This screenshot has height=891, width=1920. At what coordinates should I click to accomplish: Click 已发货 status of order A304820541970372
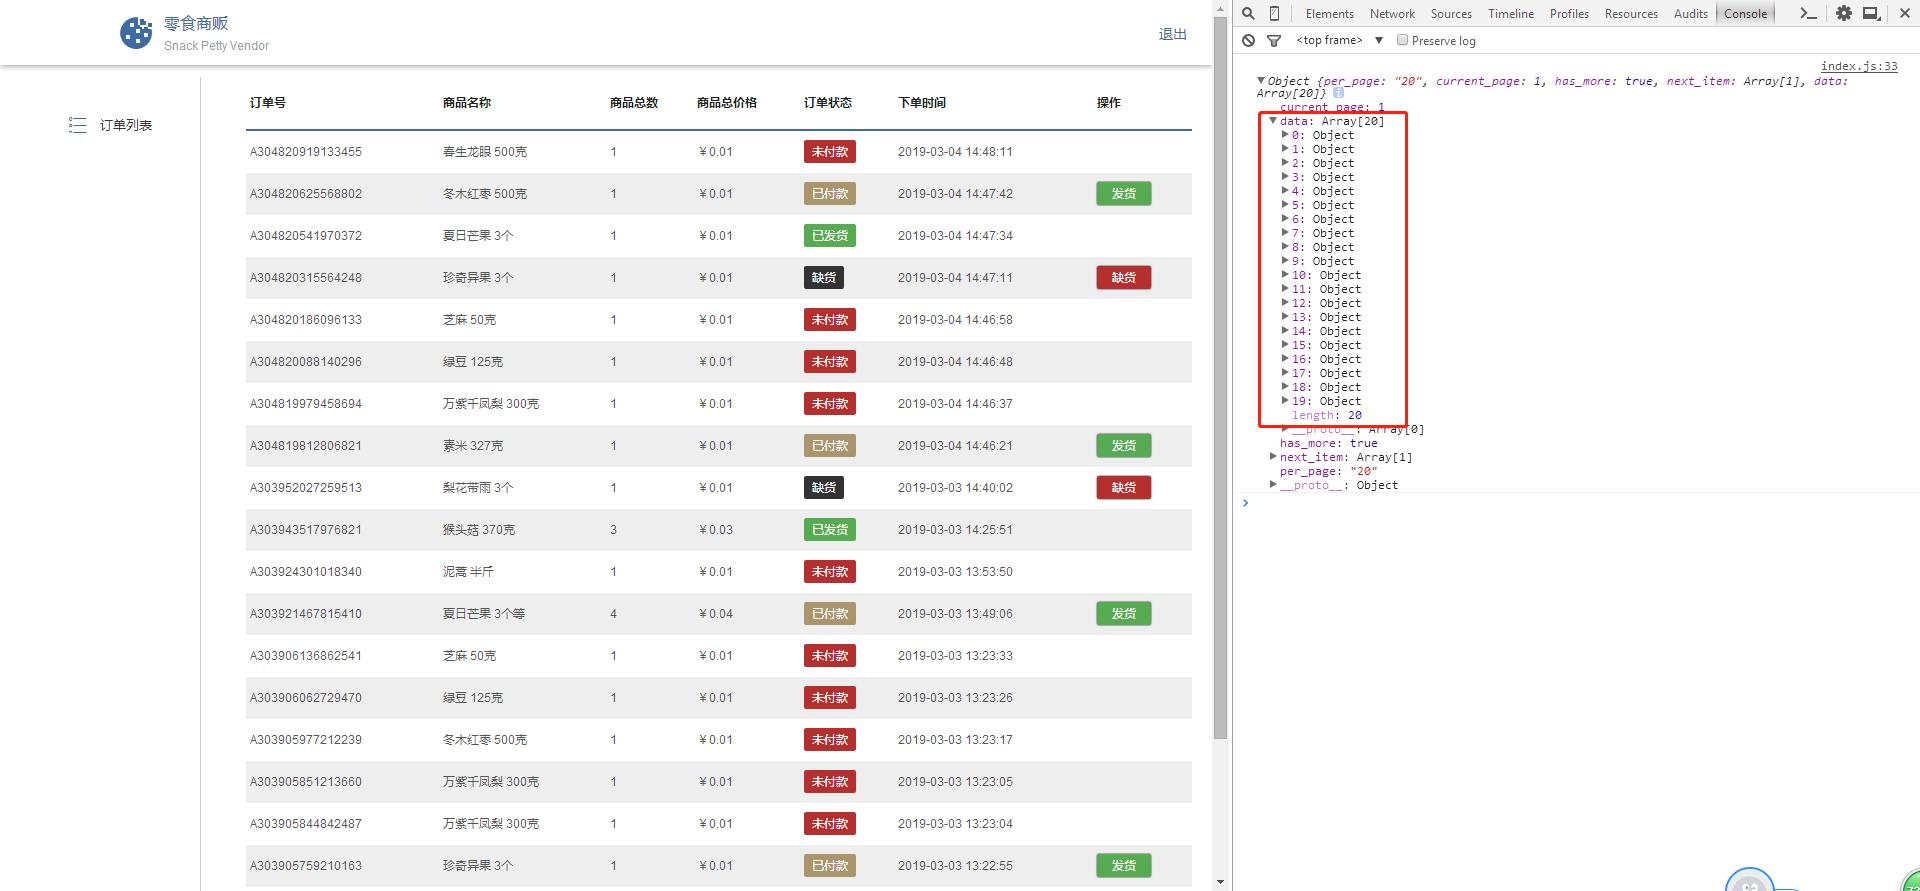pos(829,236)
